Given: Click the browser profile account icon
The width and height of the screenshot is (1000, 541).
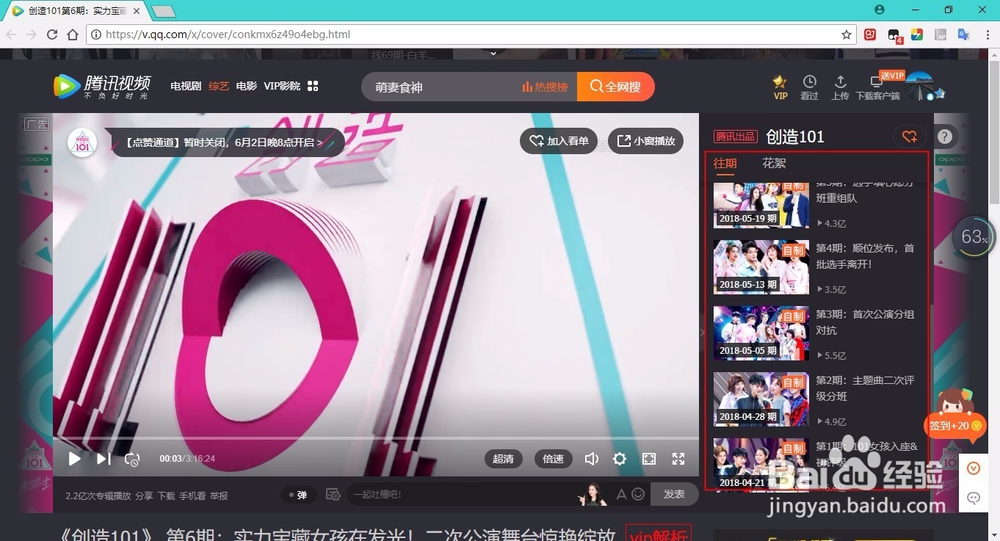Looking at the screenshot, I should click(879, 10).
